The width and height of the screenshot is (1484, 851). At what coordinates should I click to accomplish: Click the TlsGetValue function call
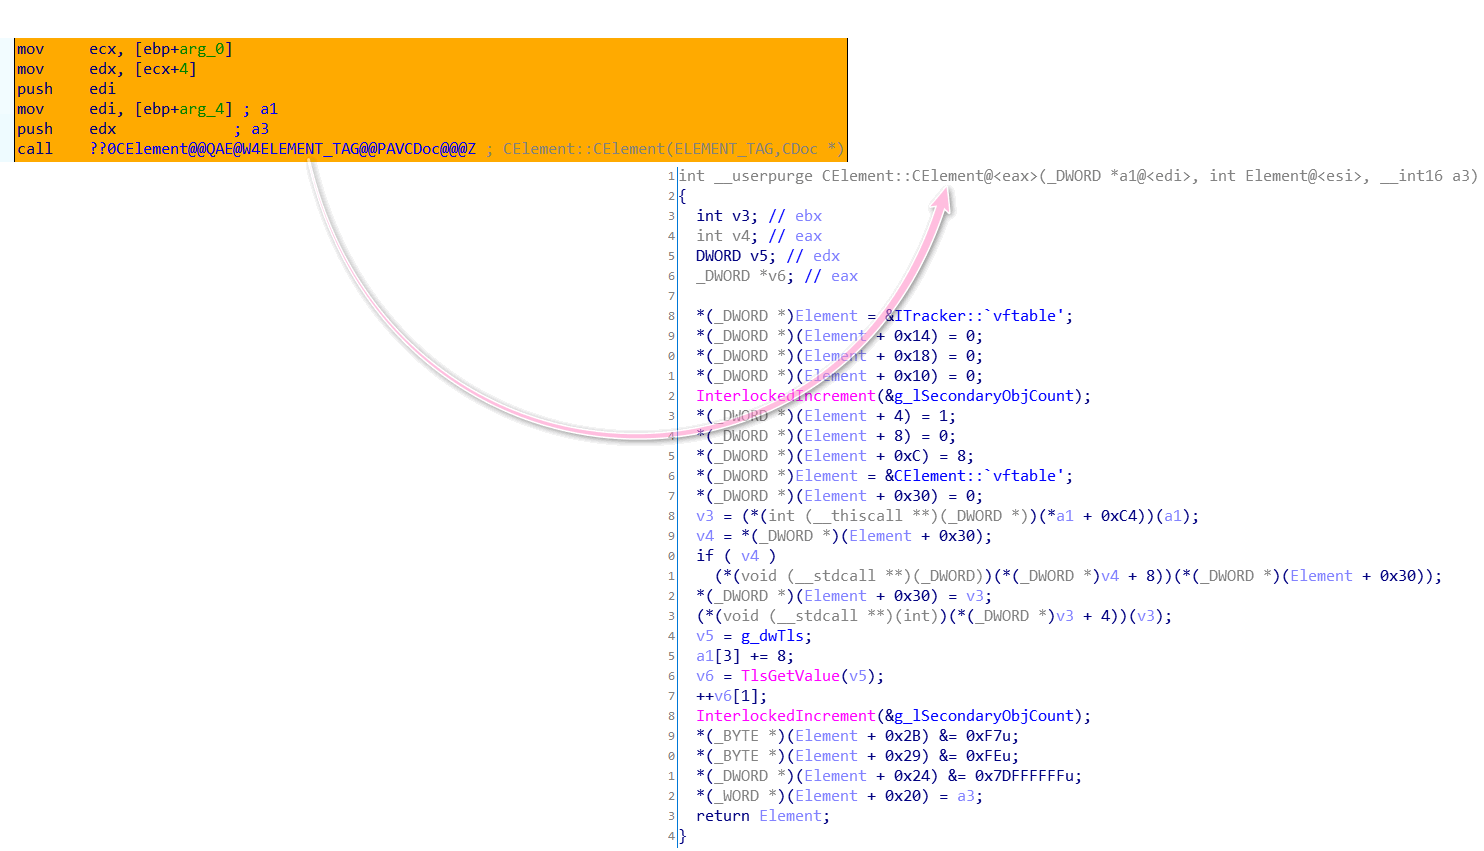[790, 676]
